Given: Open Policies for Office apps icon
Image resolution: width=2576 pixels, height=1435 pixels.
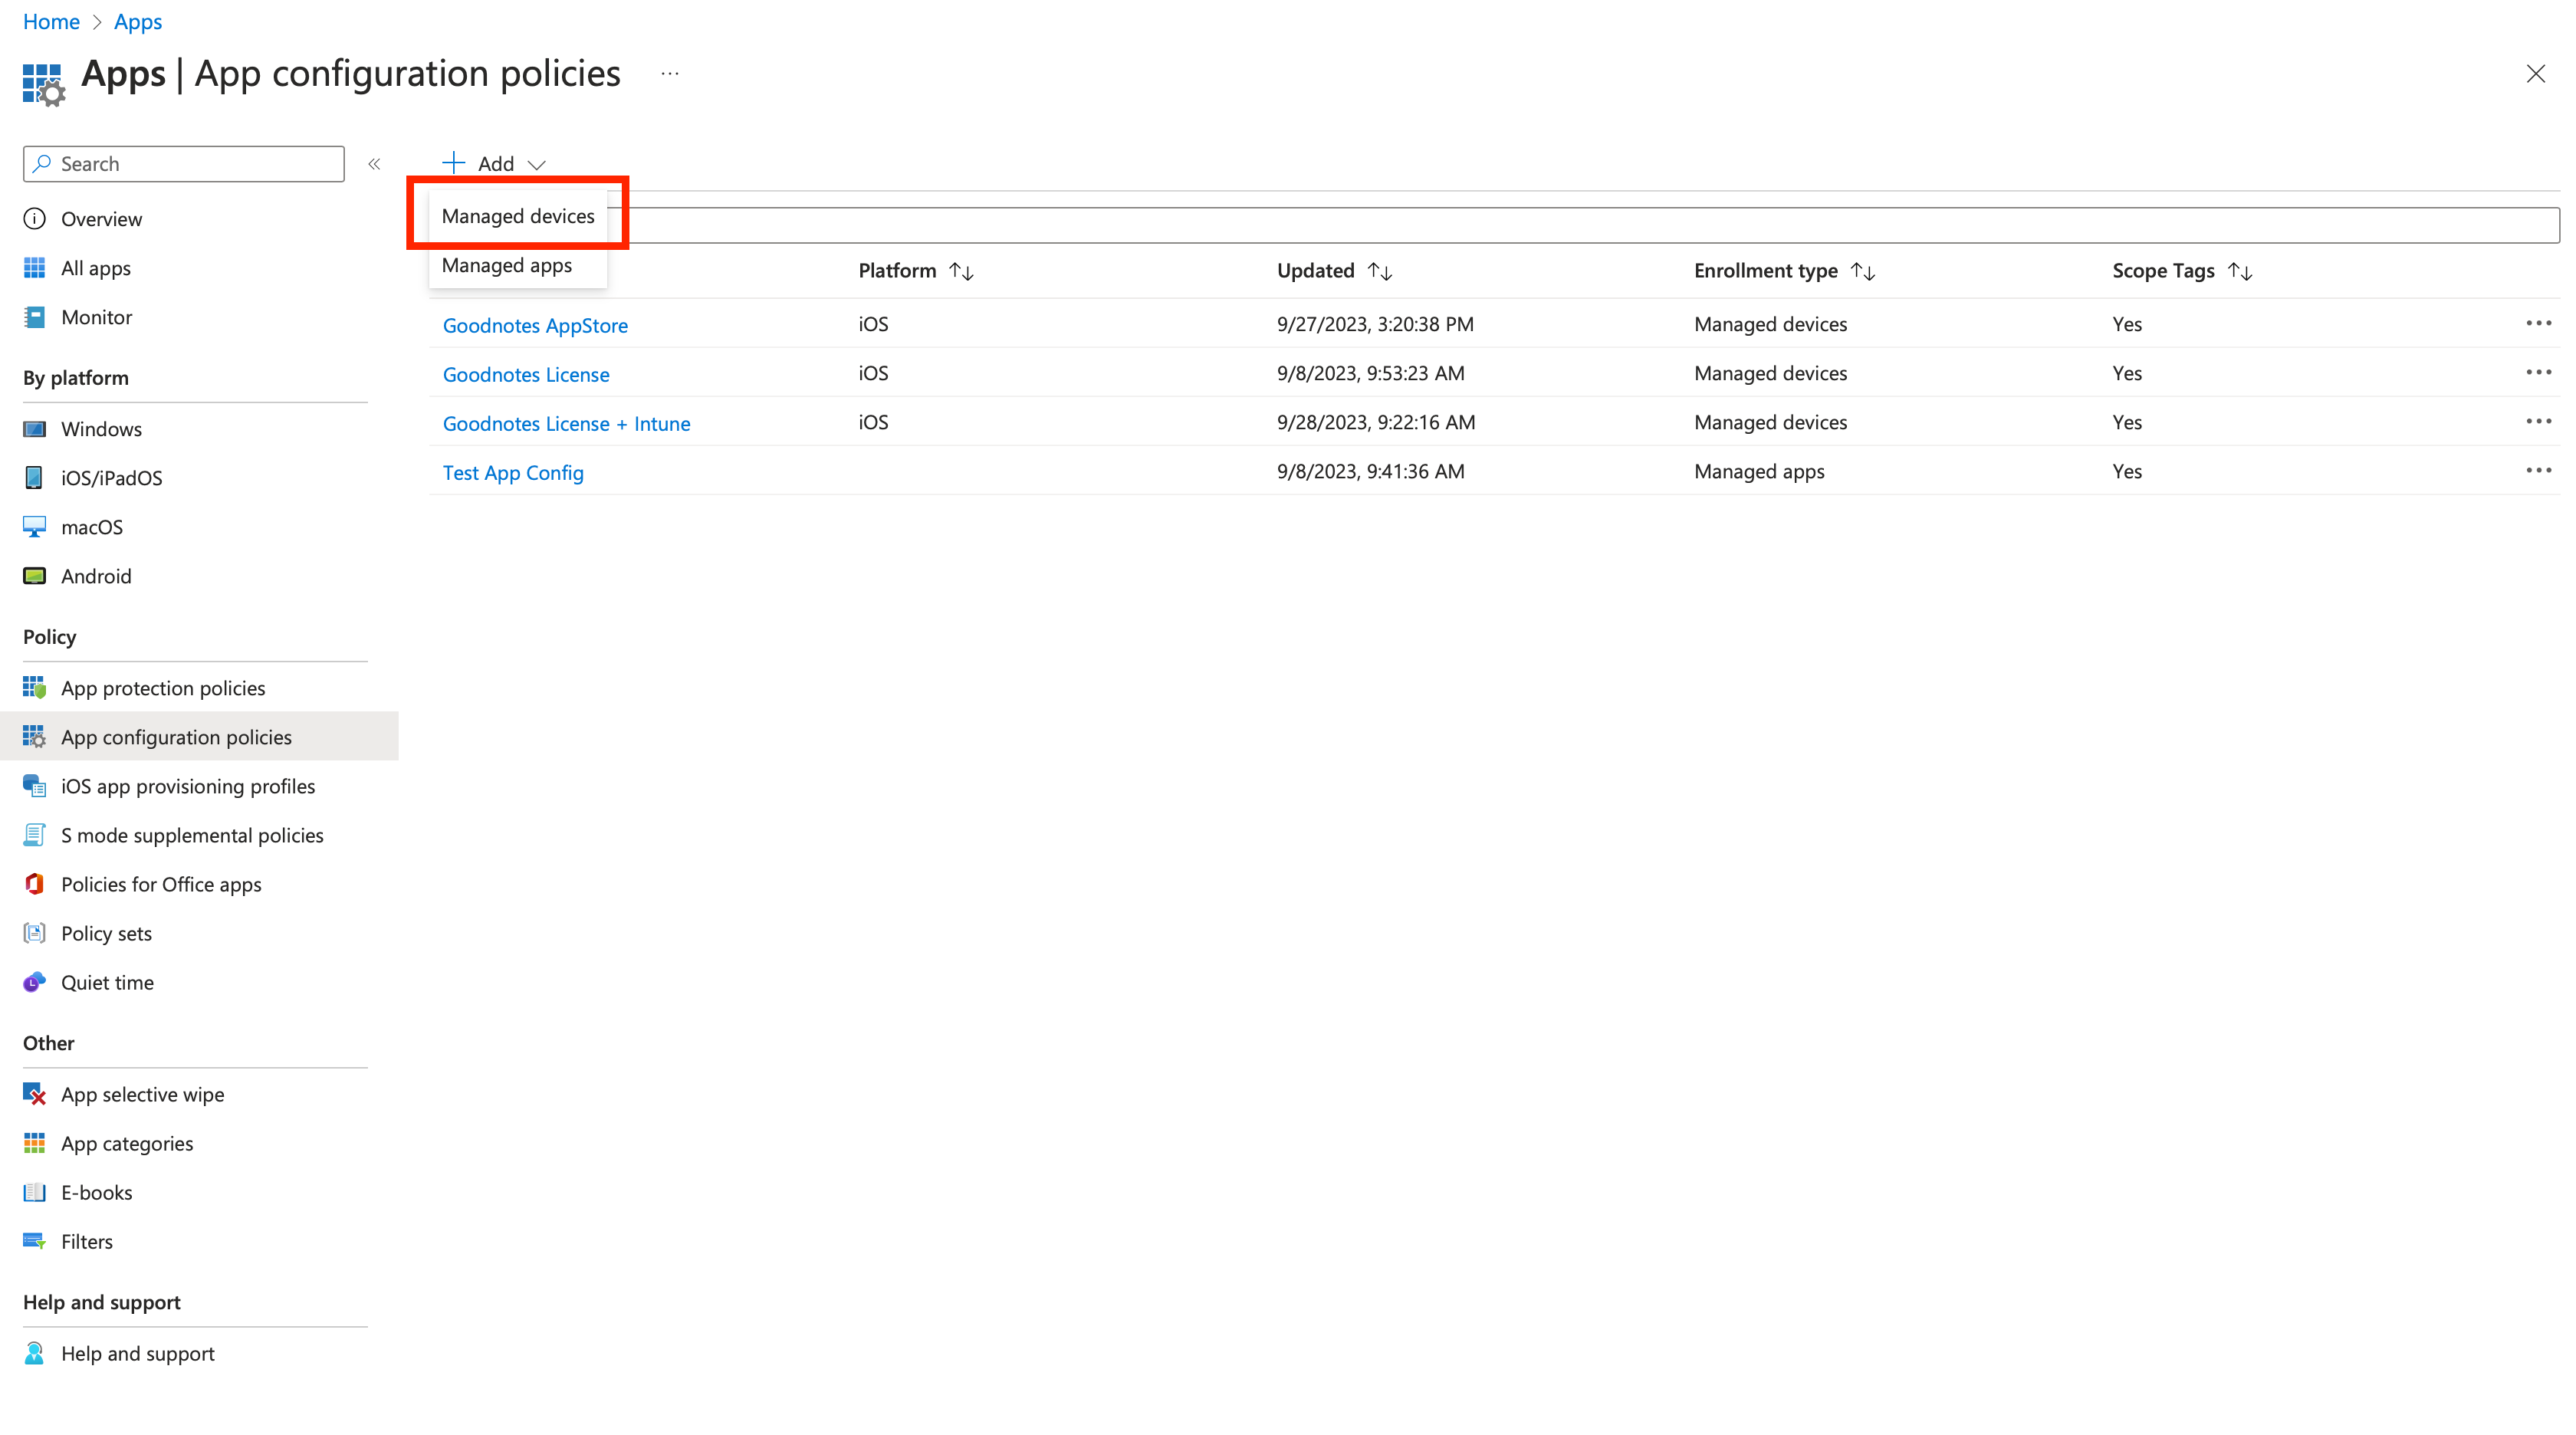Looking at the screenshot, I should (x=34, y=884).
